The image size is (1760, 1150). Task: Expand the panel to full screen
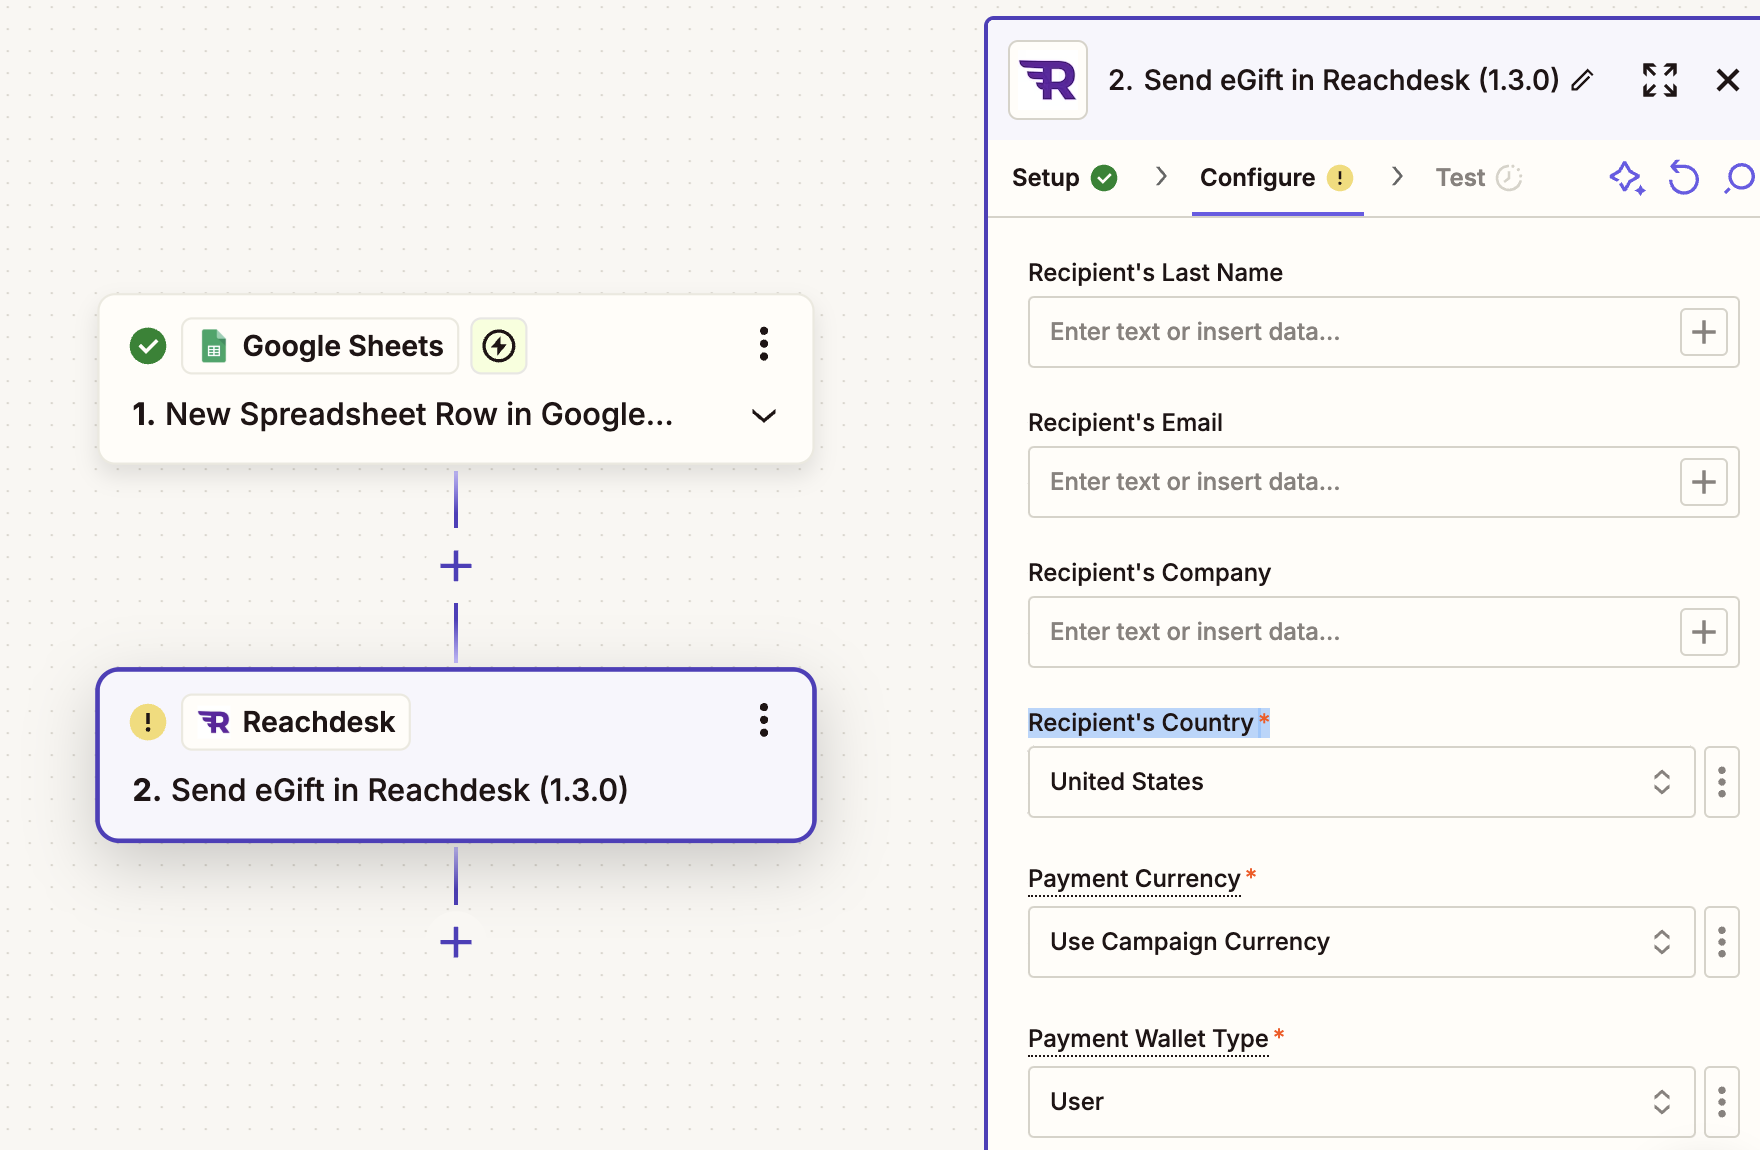coord(1660,80)
